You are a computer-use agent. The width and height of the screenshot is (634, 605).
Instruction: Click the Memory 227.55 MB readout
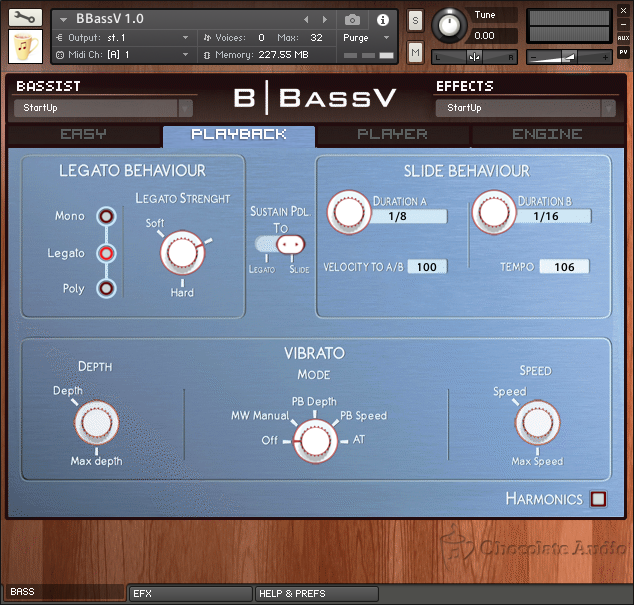point(283,55)
